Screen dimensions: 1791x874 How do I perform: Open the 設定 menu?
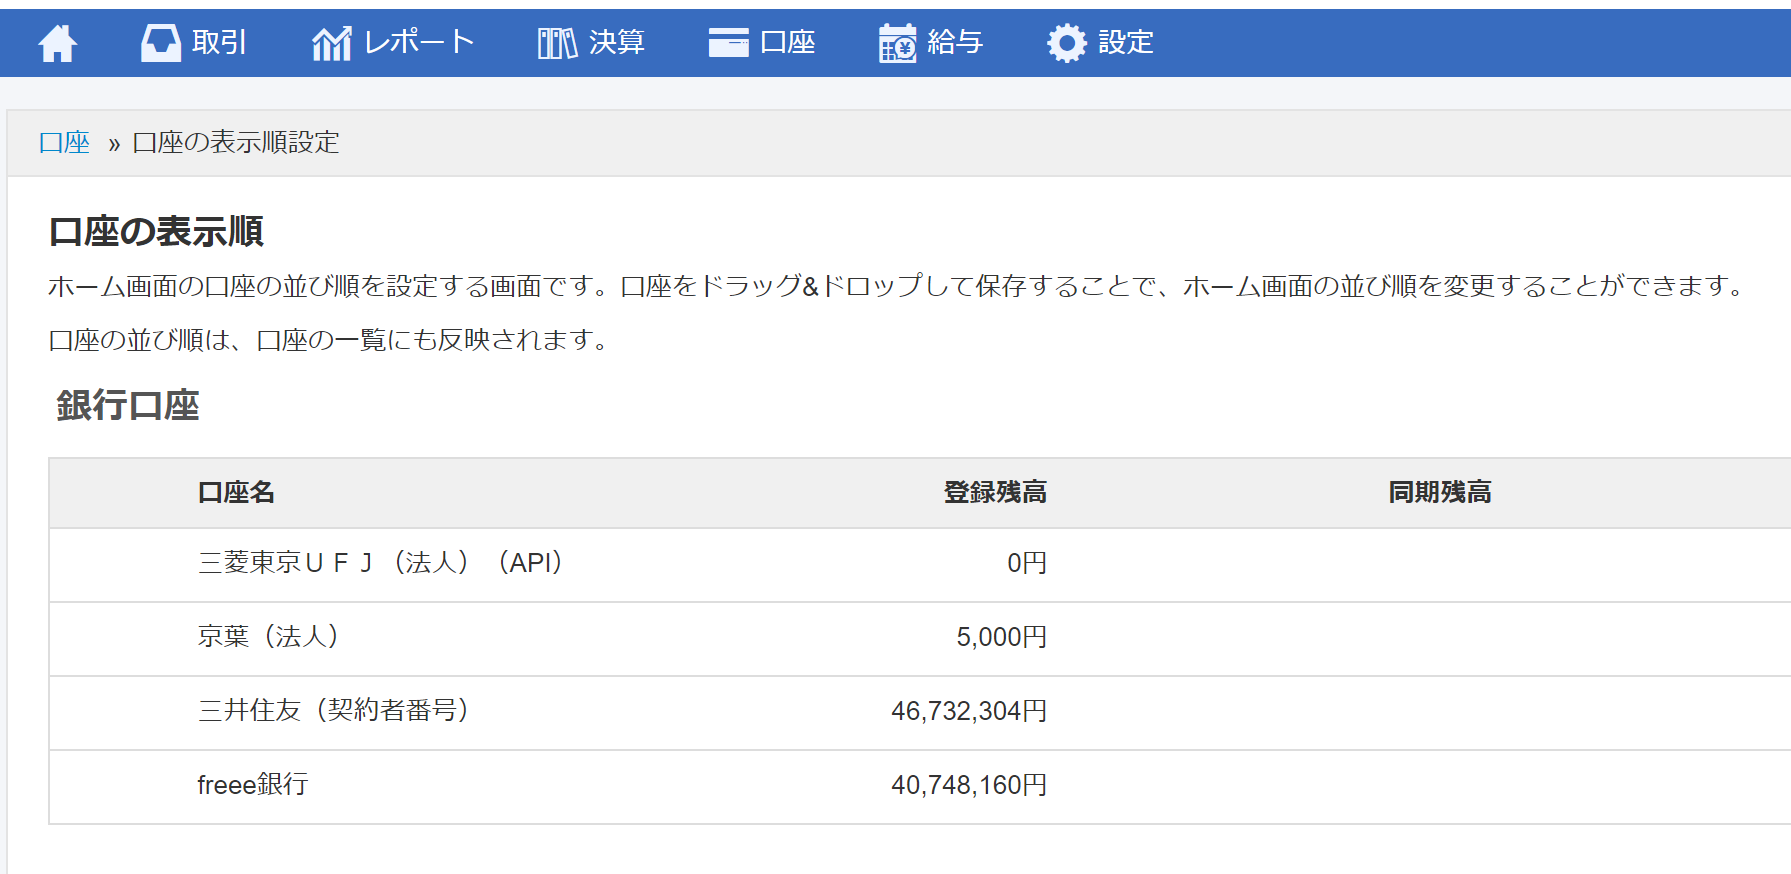point(1101,43)
